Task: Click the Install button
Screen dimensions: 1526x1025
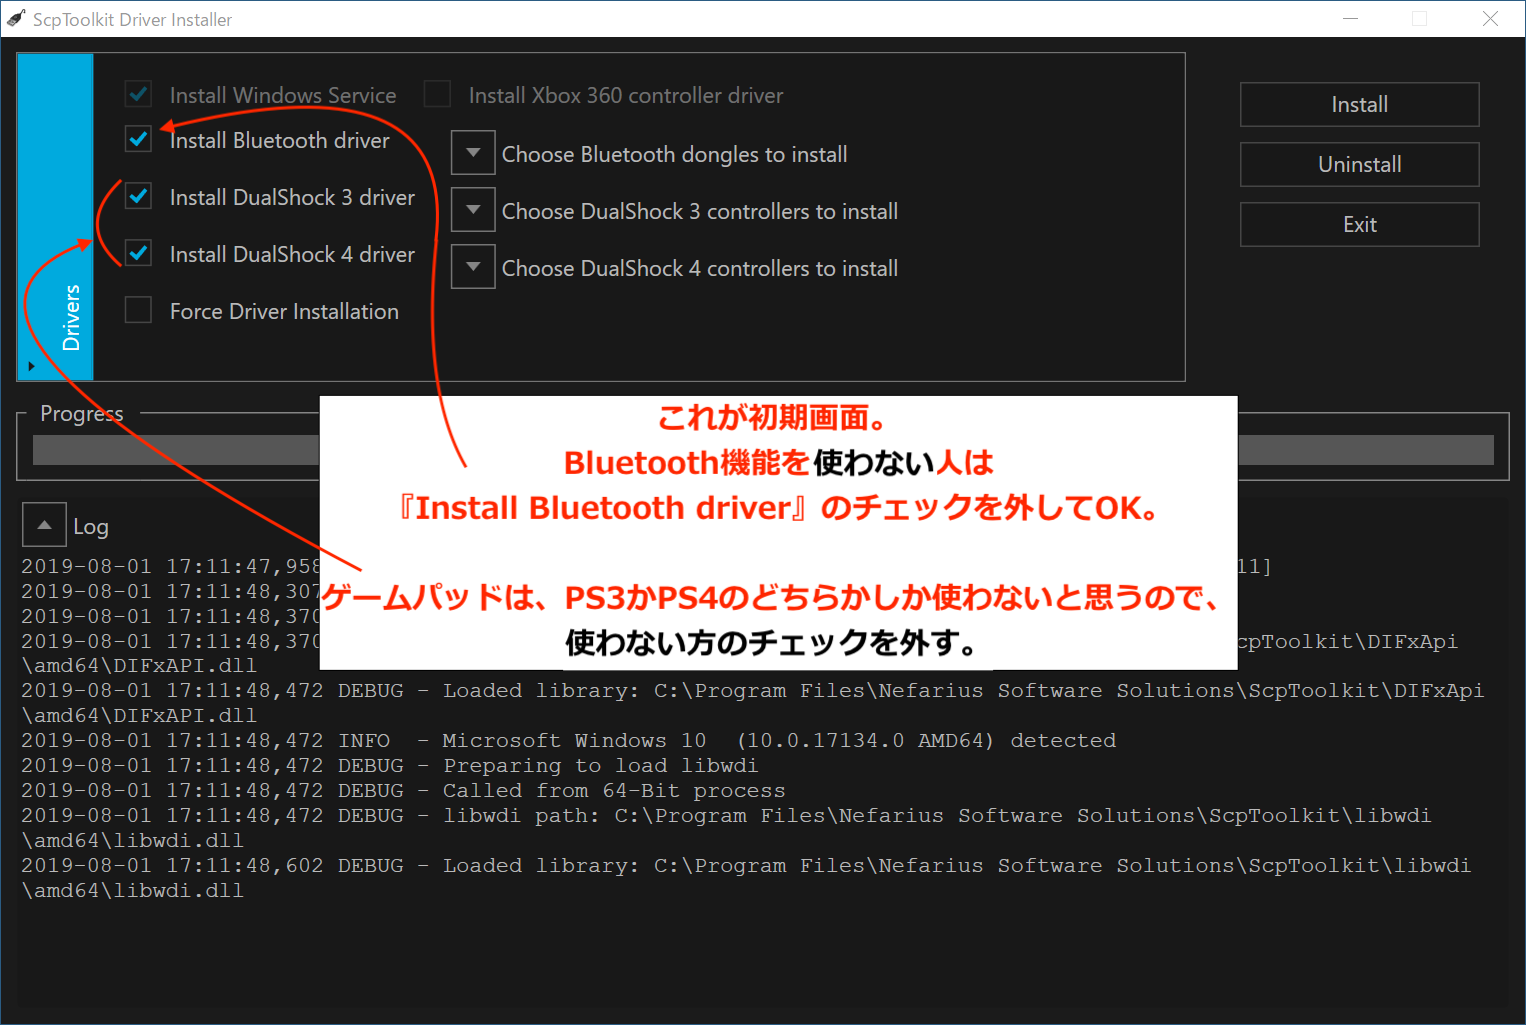Action: pos(1359,105)
